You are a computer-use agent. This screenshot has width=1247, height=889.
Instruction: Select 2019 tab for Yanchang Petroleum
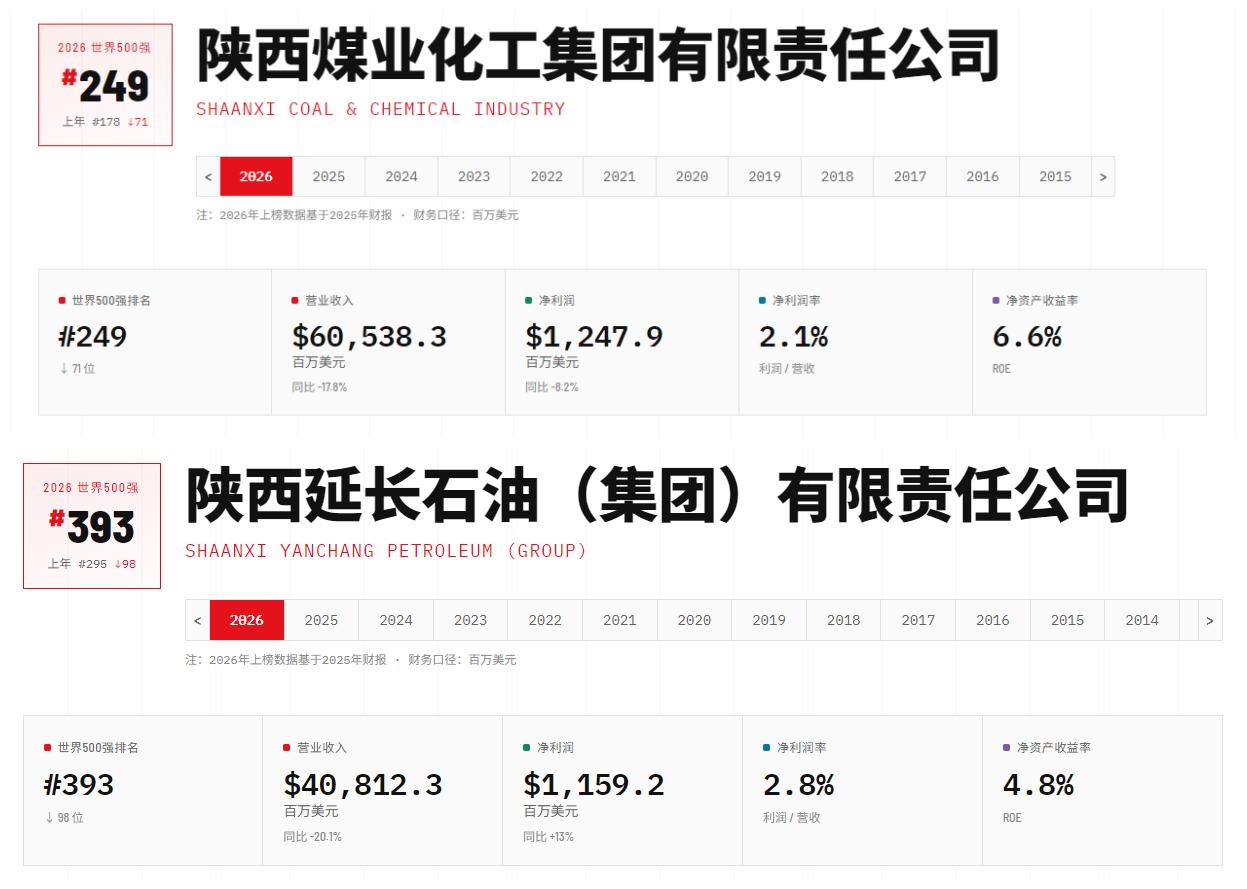click(769, 620)
